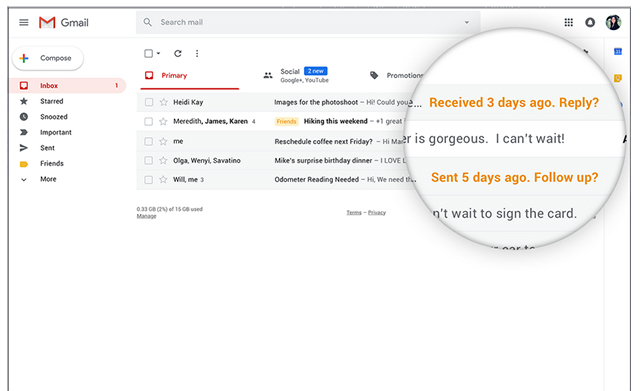The image size is (640, 391).
Task: Open the Snoozed folder
Action: [54, 117]
